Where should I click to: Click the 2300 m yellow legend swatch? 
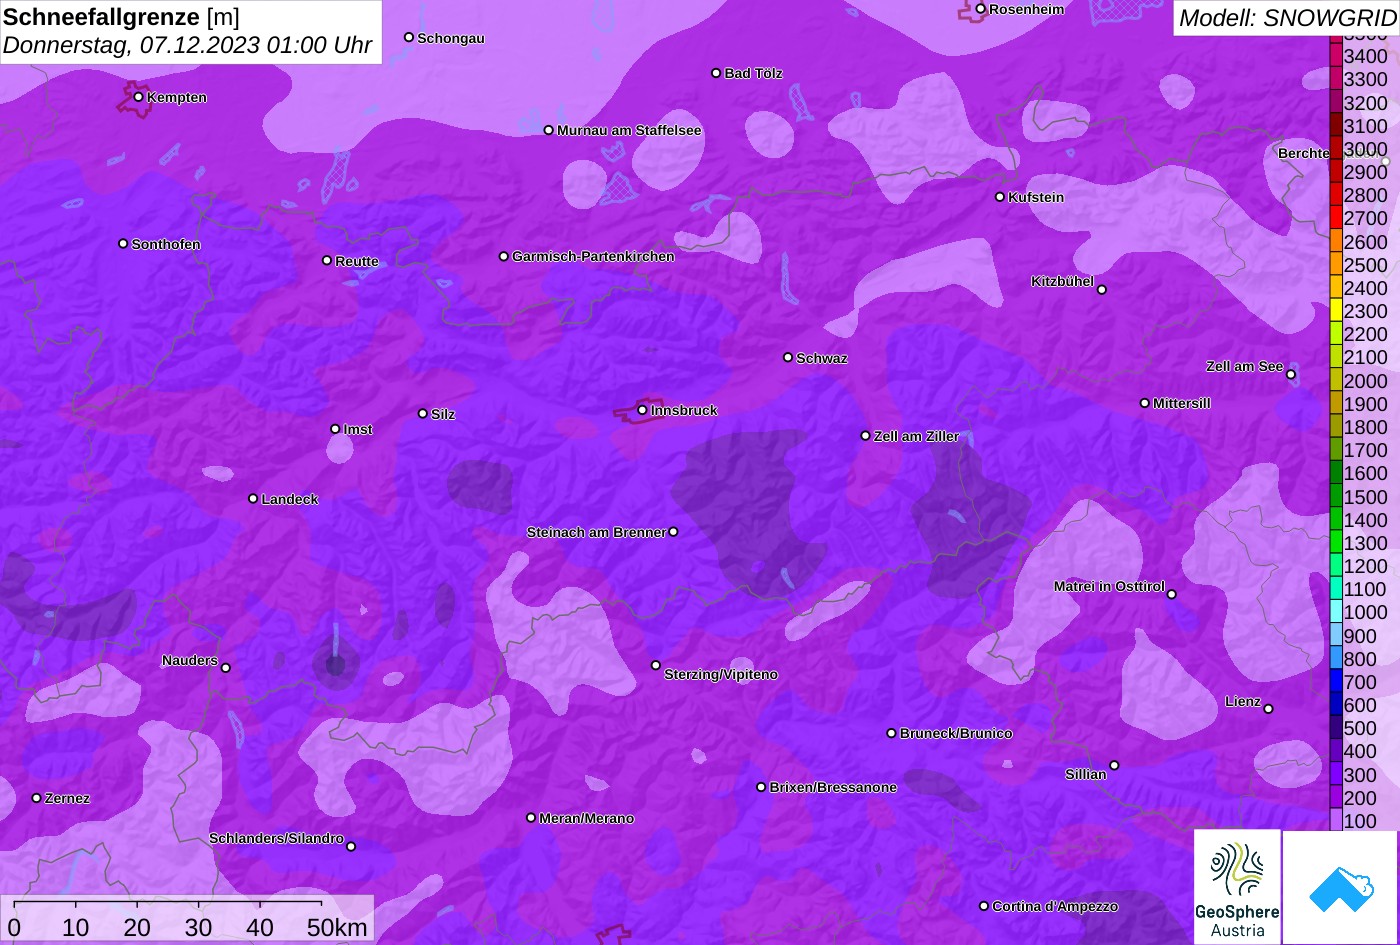[1335, 310]
